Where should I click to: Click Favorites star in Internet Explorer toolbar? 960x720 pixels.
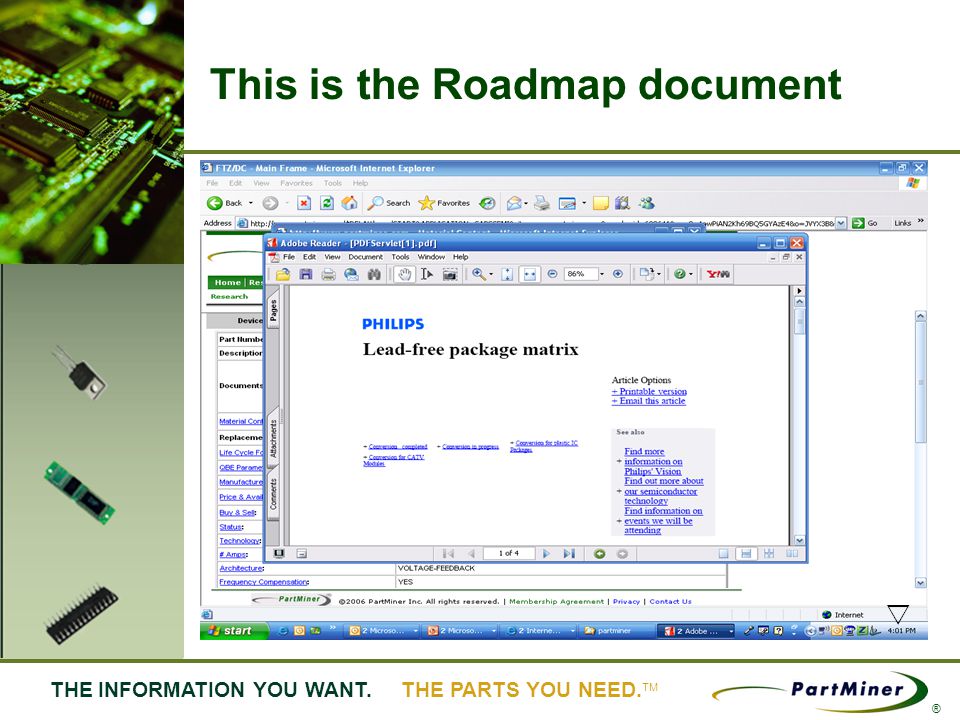(x=444, y=203)
